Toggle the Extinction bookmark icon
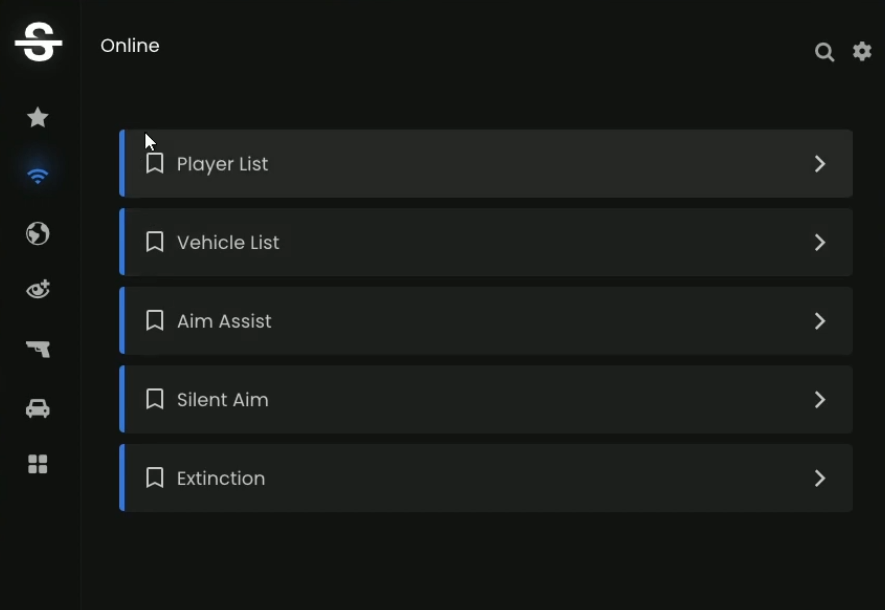 [x=154, y=478]
